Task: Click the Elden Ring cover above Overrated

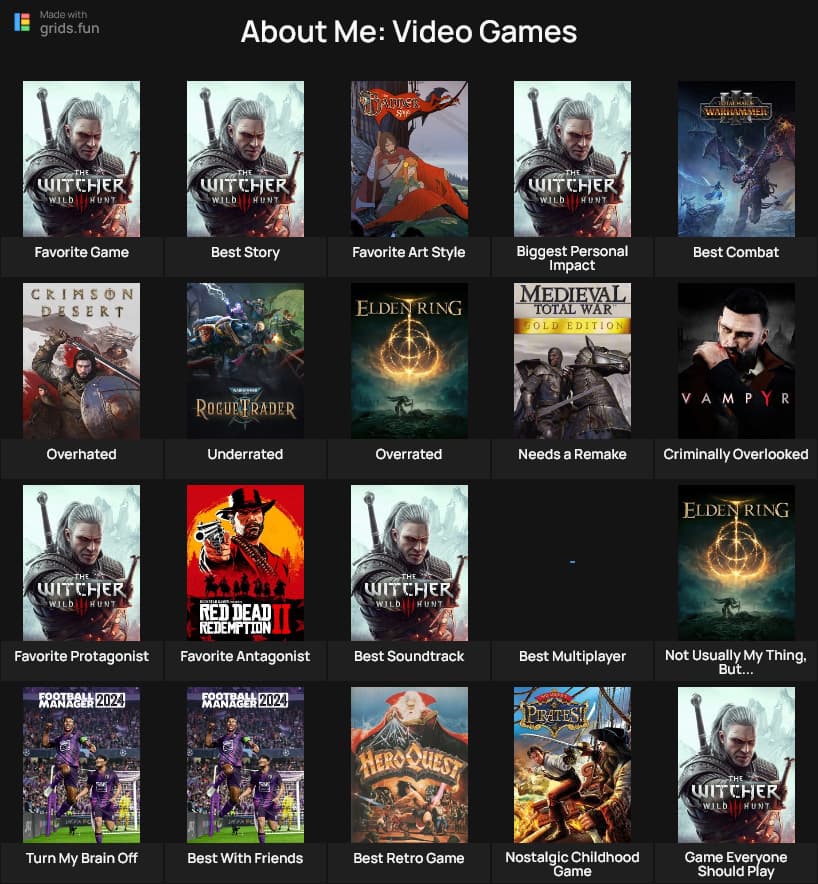Action: coord(408,360)
